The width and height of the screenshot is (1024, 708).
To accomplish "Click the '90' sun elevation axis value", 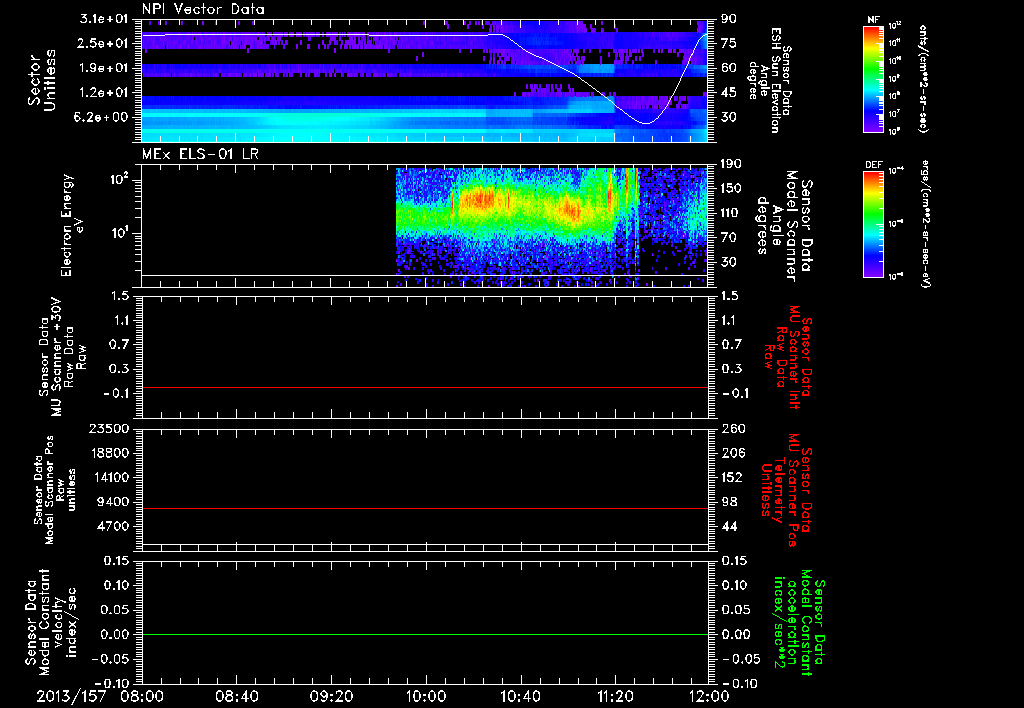I will tap(728, 18).
